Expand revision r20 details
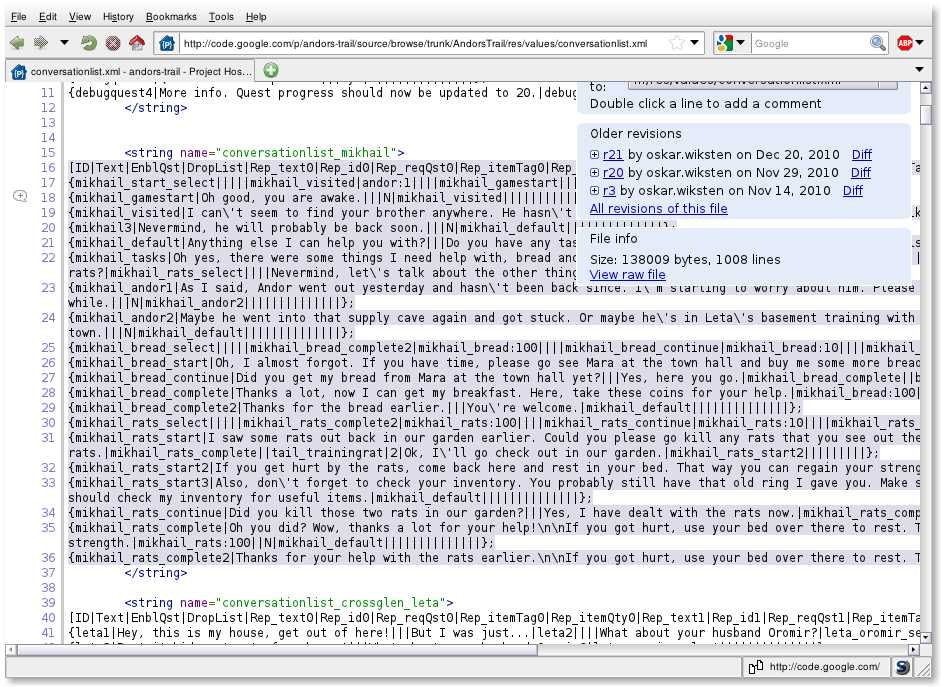Viewport: 941px width, 687px height. tap(595, 173)
